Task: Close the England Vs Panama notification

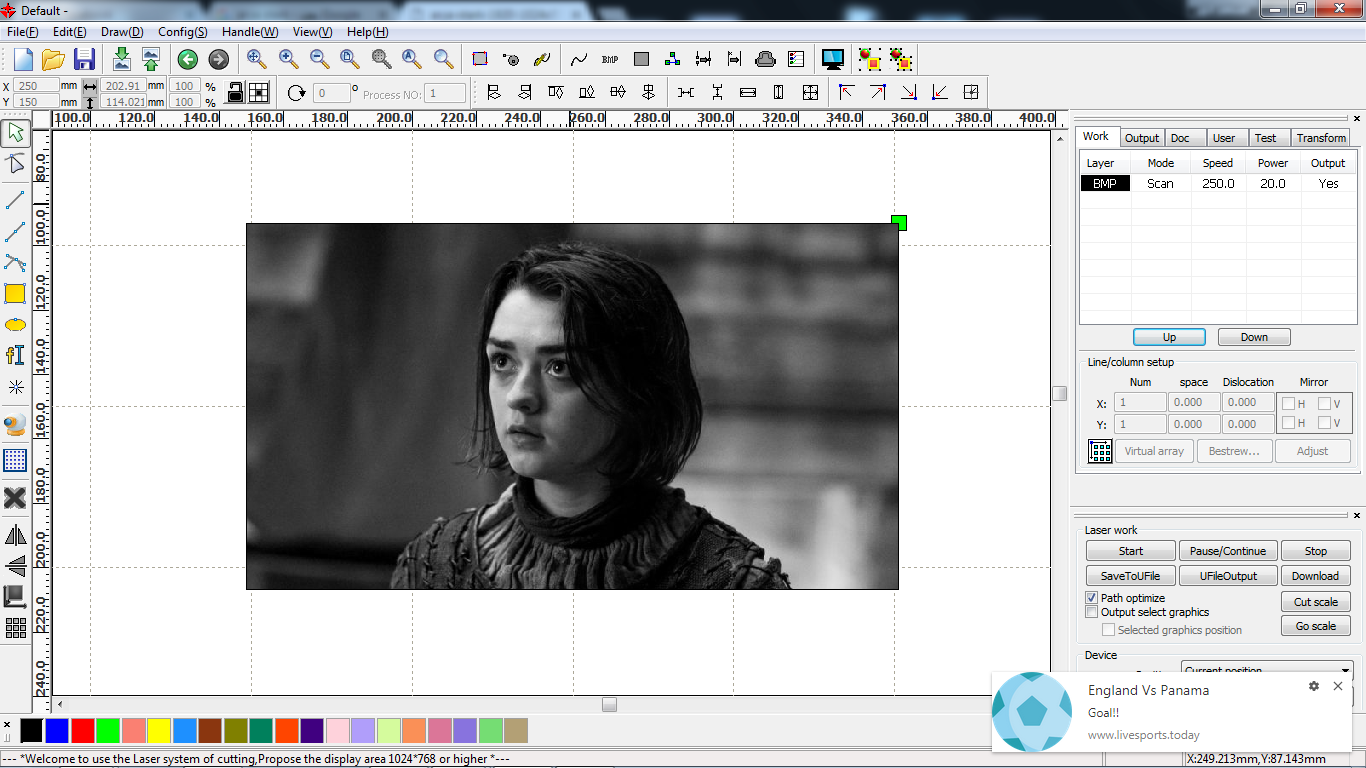Action: [x=1338, y=686]
